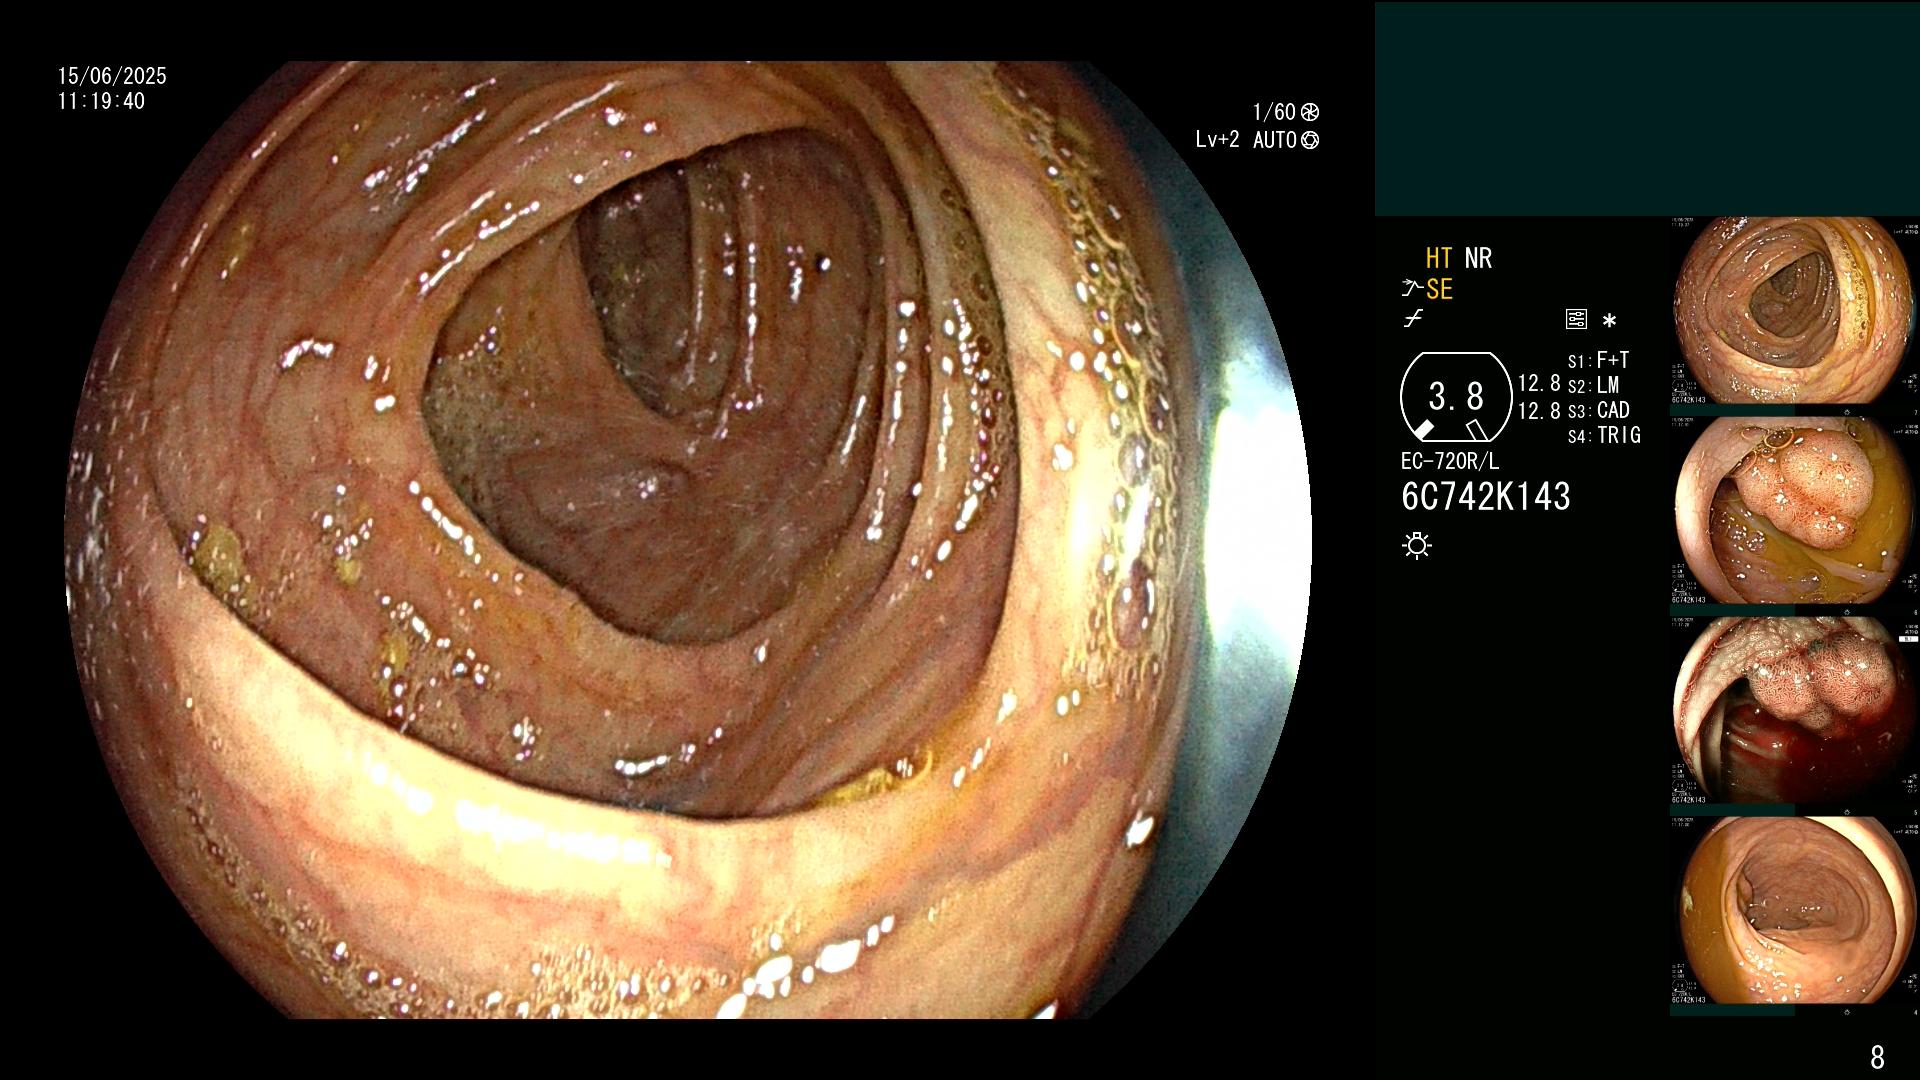Click the lower 12.8 diameter value
Screen dimensions: 1920x1080
click(x=1539, y=410)
